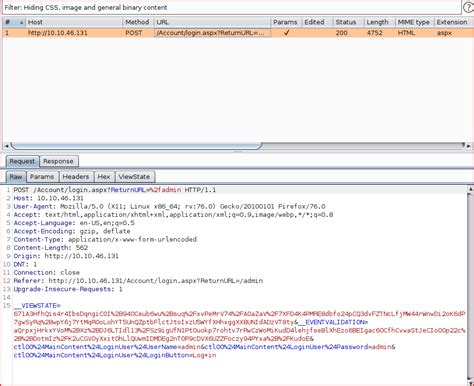Sort by Host column header
474x386 pixels.
tap(74, 22)
